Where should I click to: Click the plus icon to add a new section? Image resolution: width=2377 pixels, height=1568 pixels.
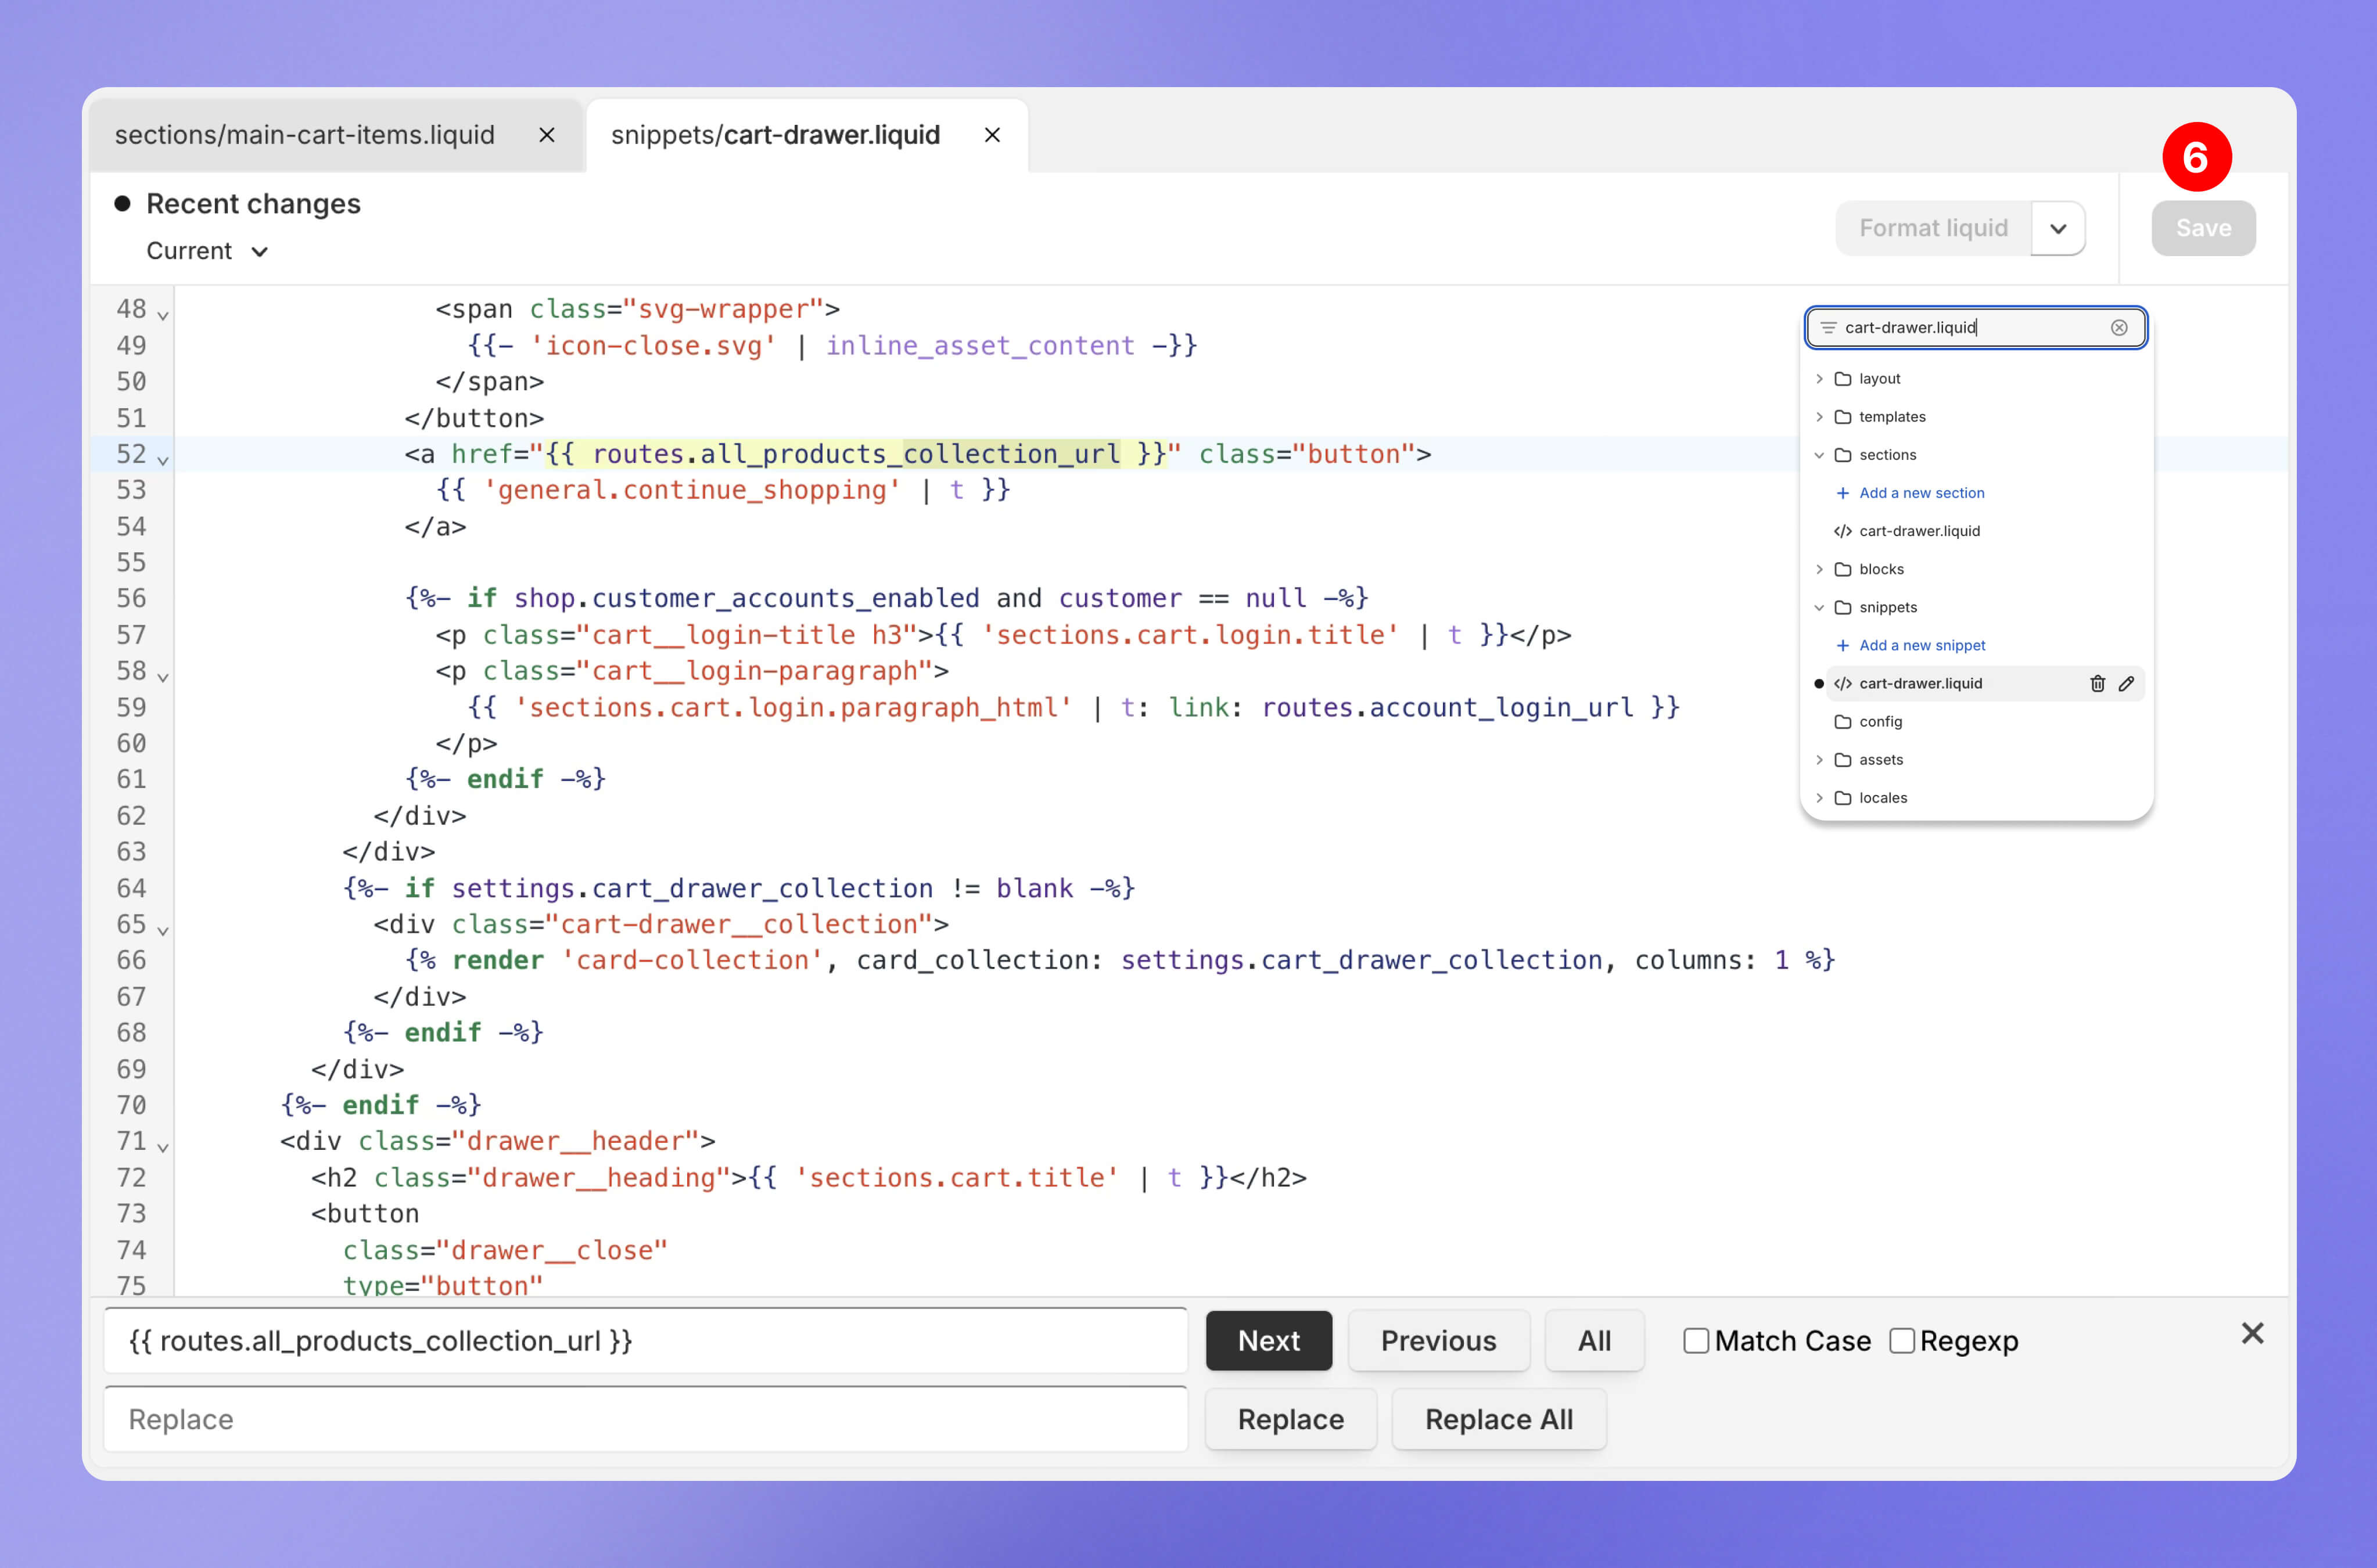click(x=1842, y=493)
